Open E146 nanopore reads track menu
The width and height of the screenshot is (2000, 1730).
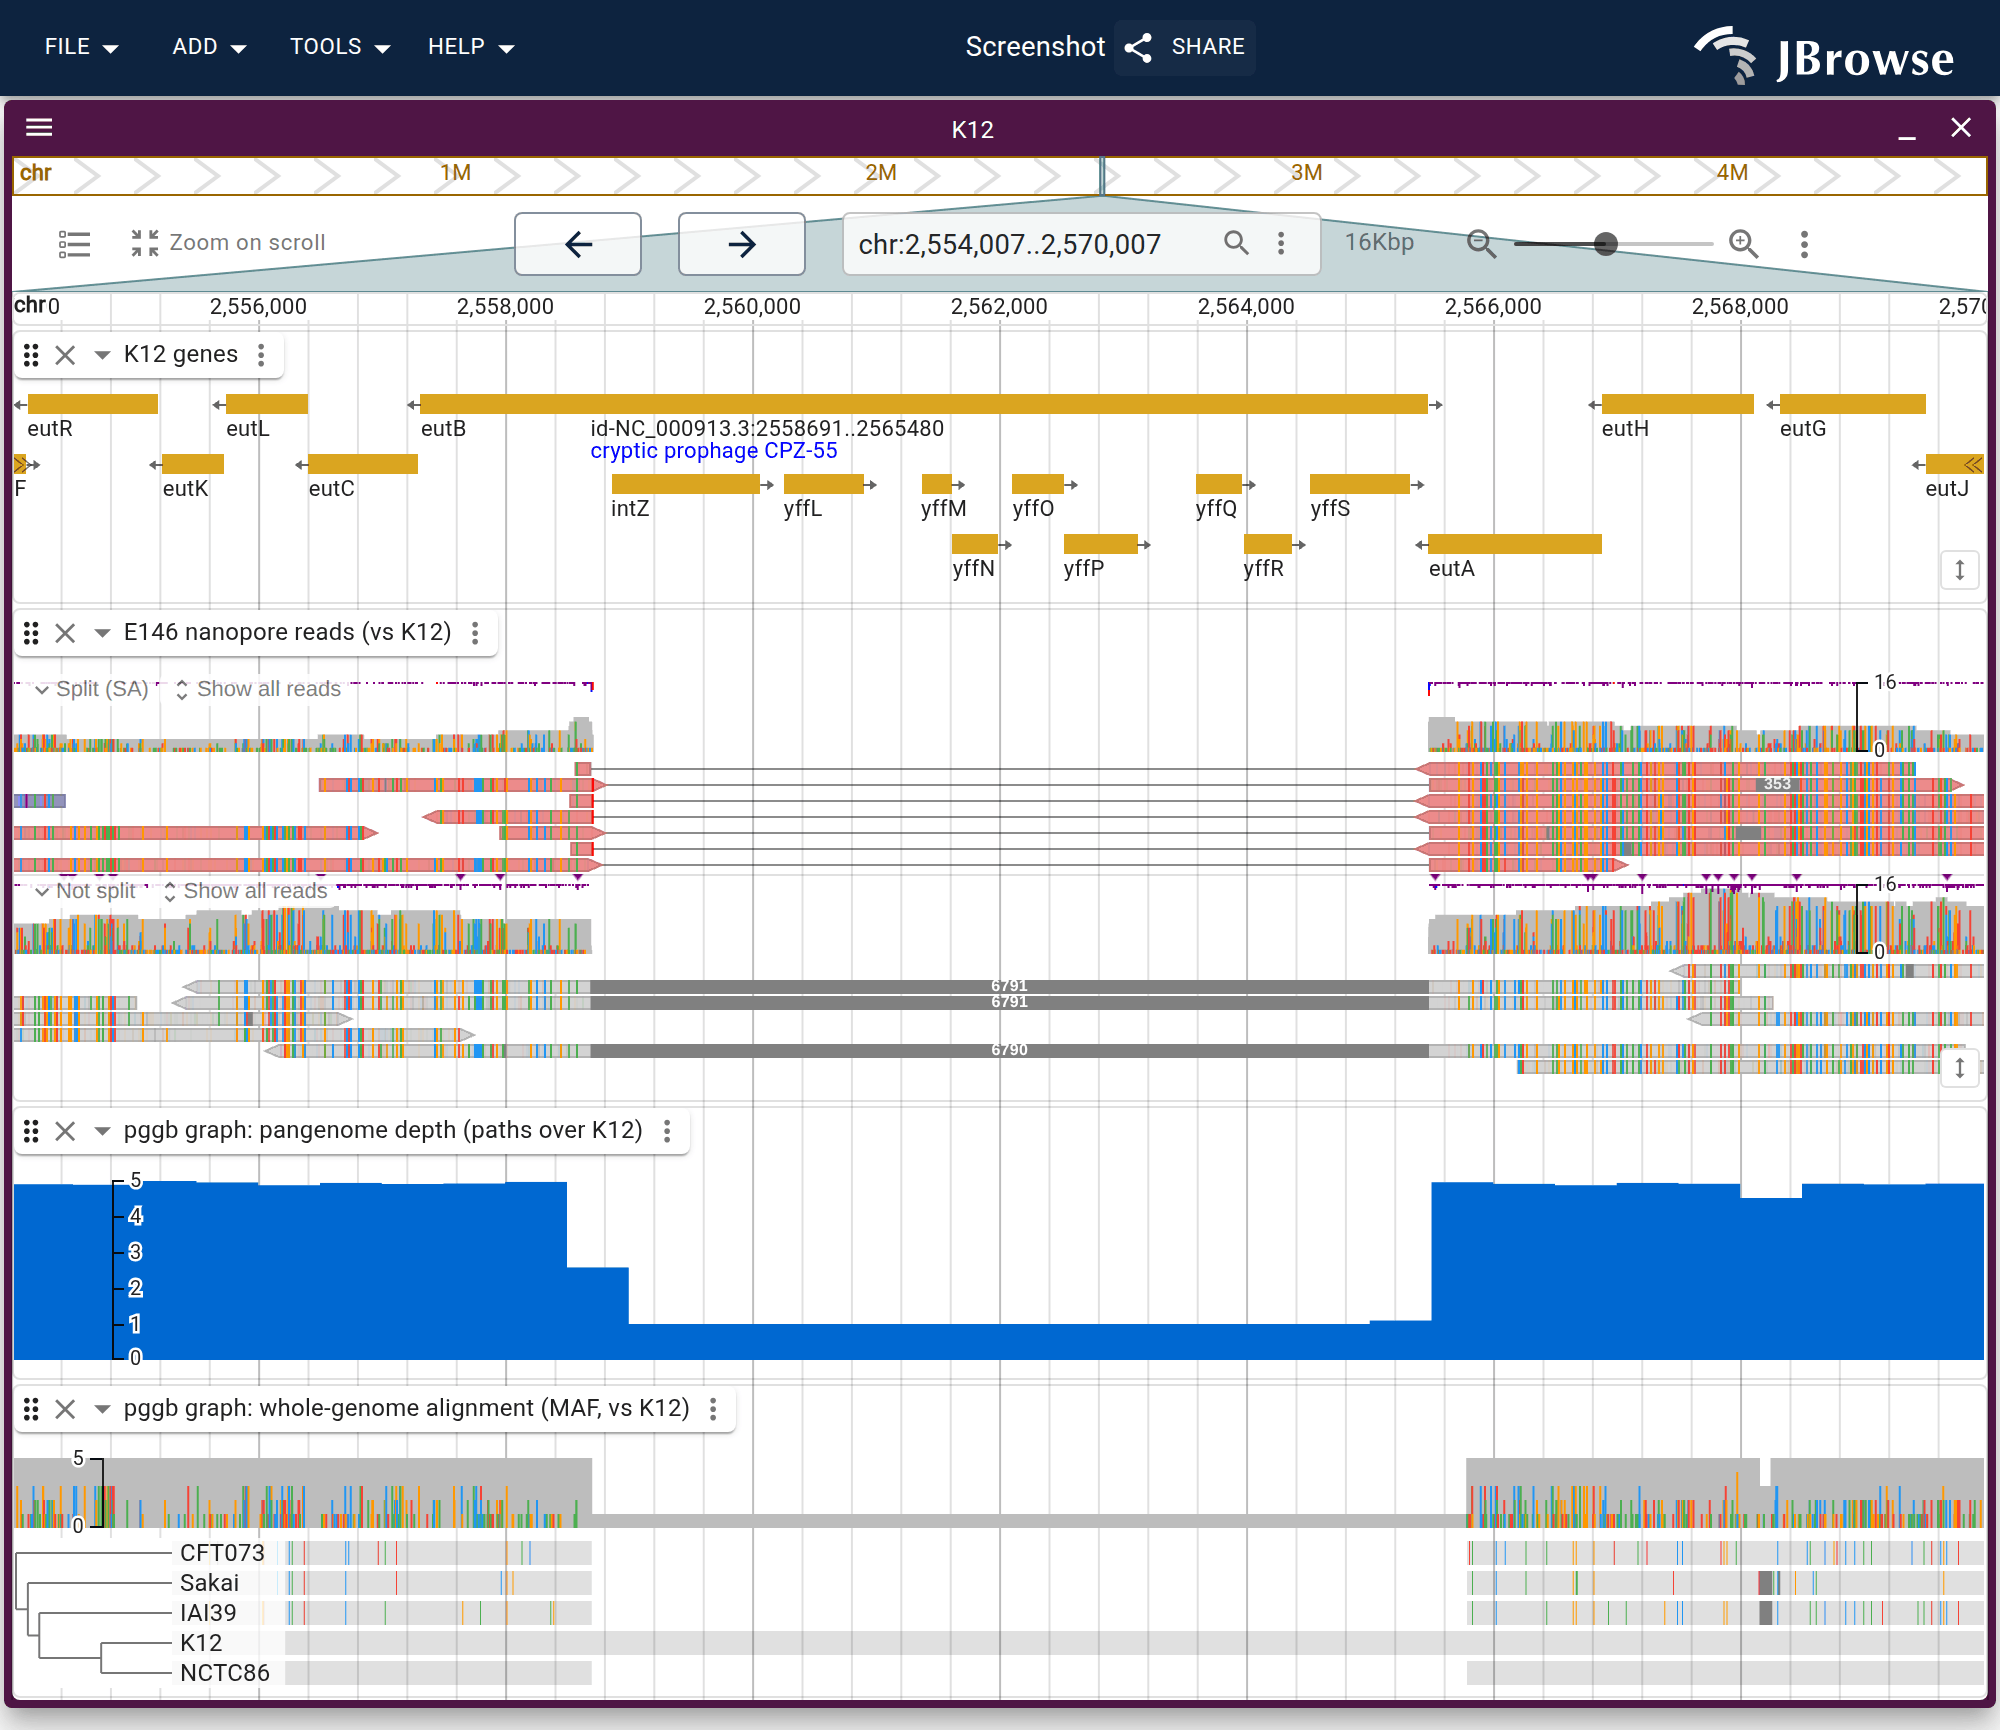coord(475,633)
